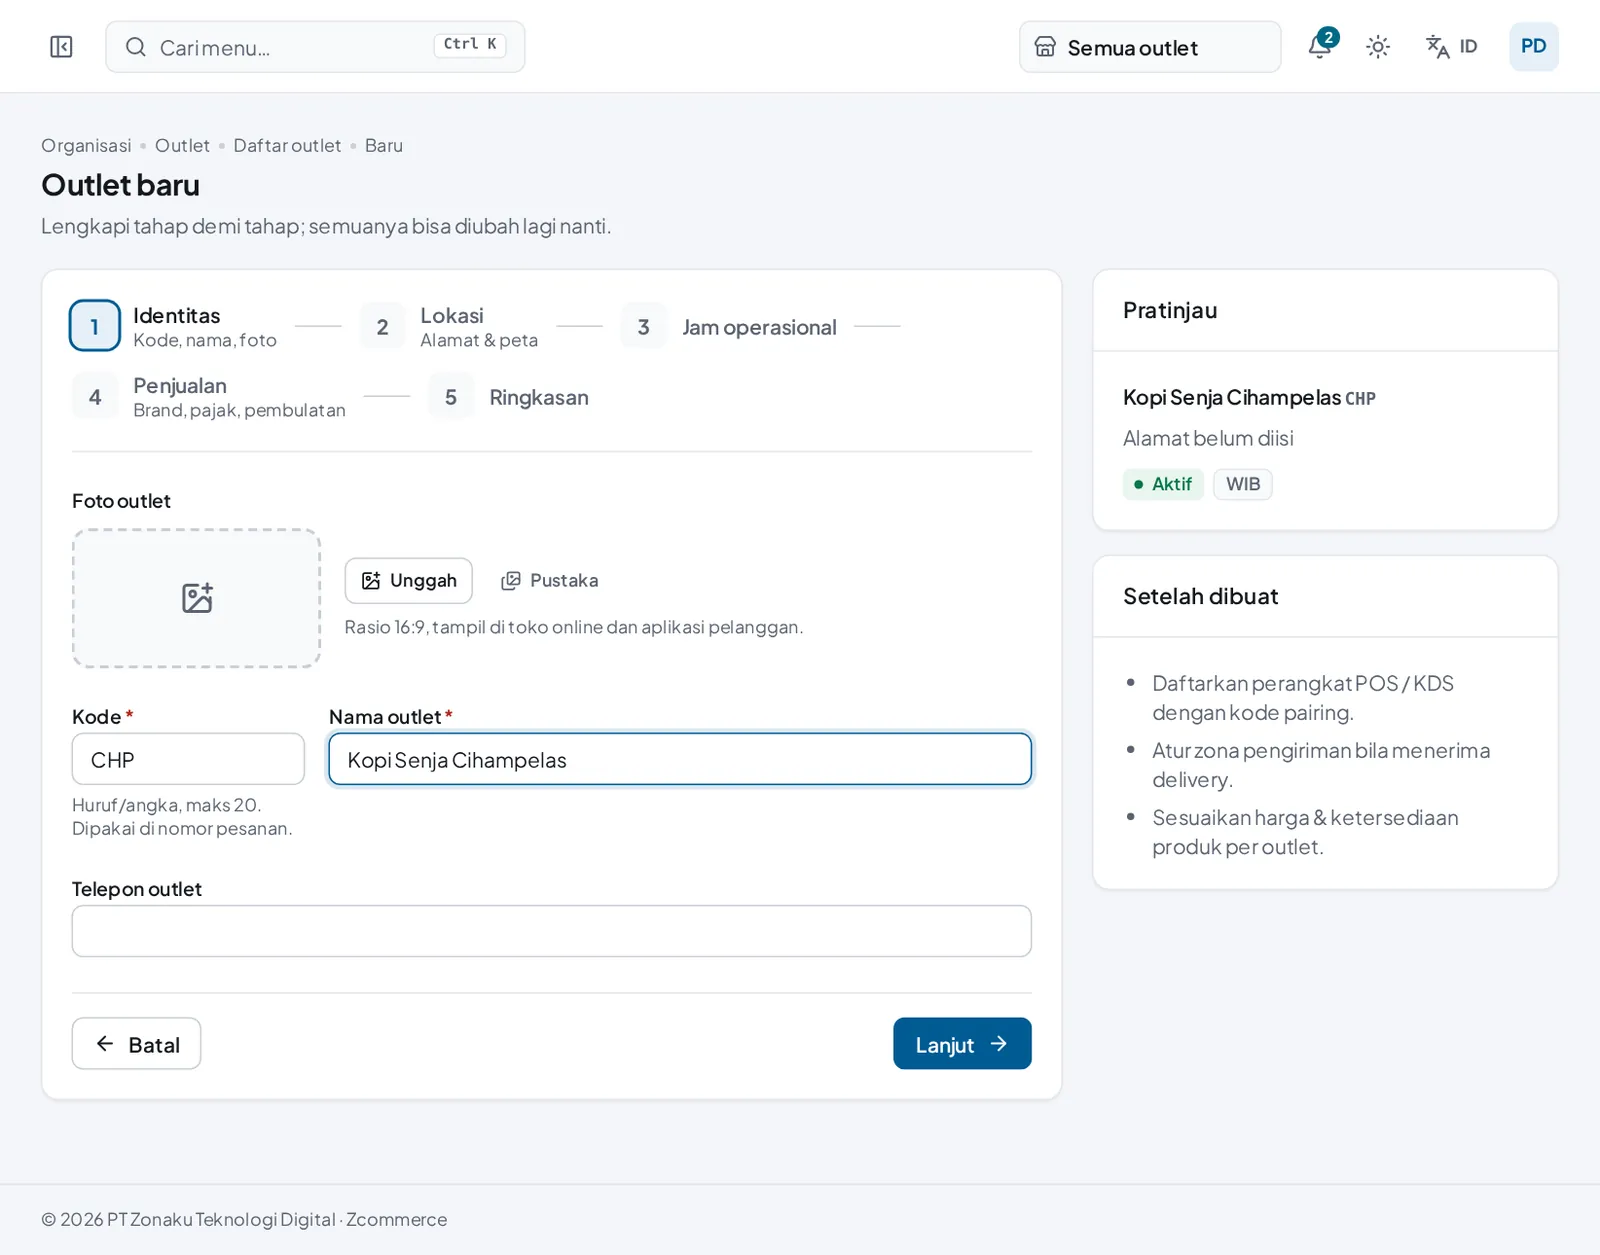Viewport: 1600px width, 1255px height.
Task: Focus the Cari menu search field
Action: 315,47
